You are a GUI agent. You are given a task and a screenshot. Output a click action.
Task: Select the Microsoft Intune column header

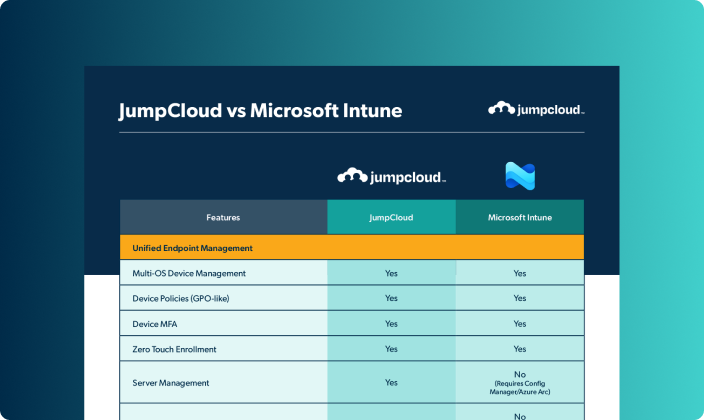[520, 217]
